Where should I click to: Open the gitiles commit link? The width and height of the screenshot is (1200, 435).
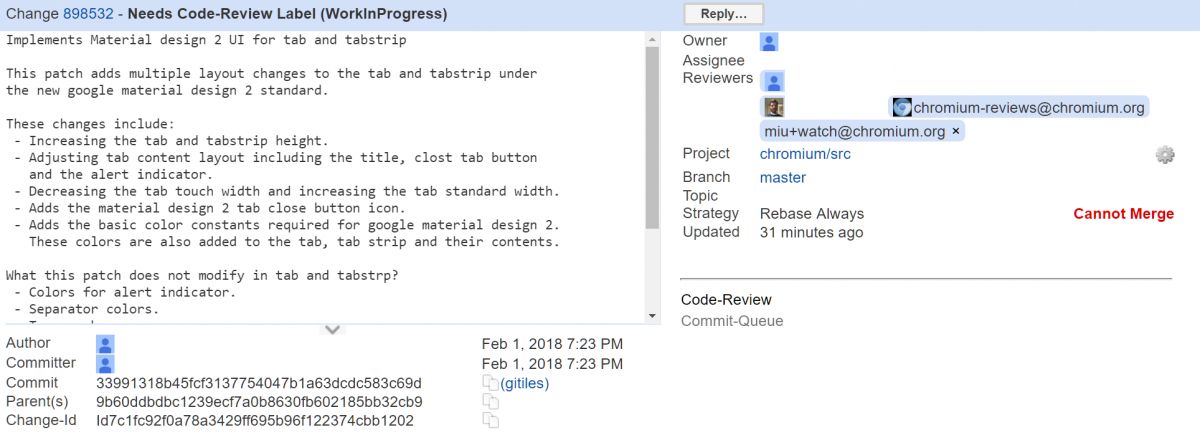pos(525,384)
